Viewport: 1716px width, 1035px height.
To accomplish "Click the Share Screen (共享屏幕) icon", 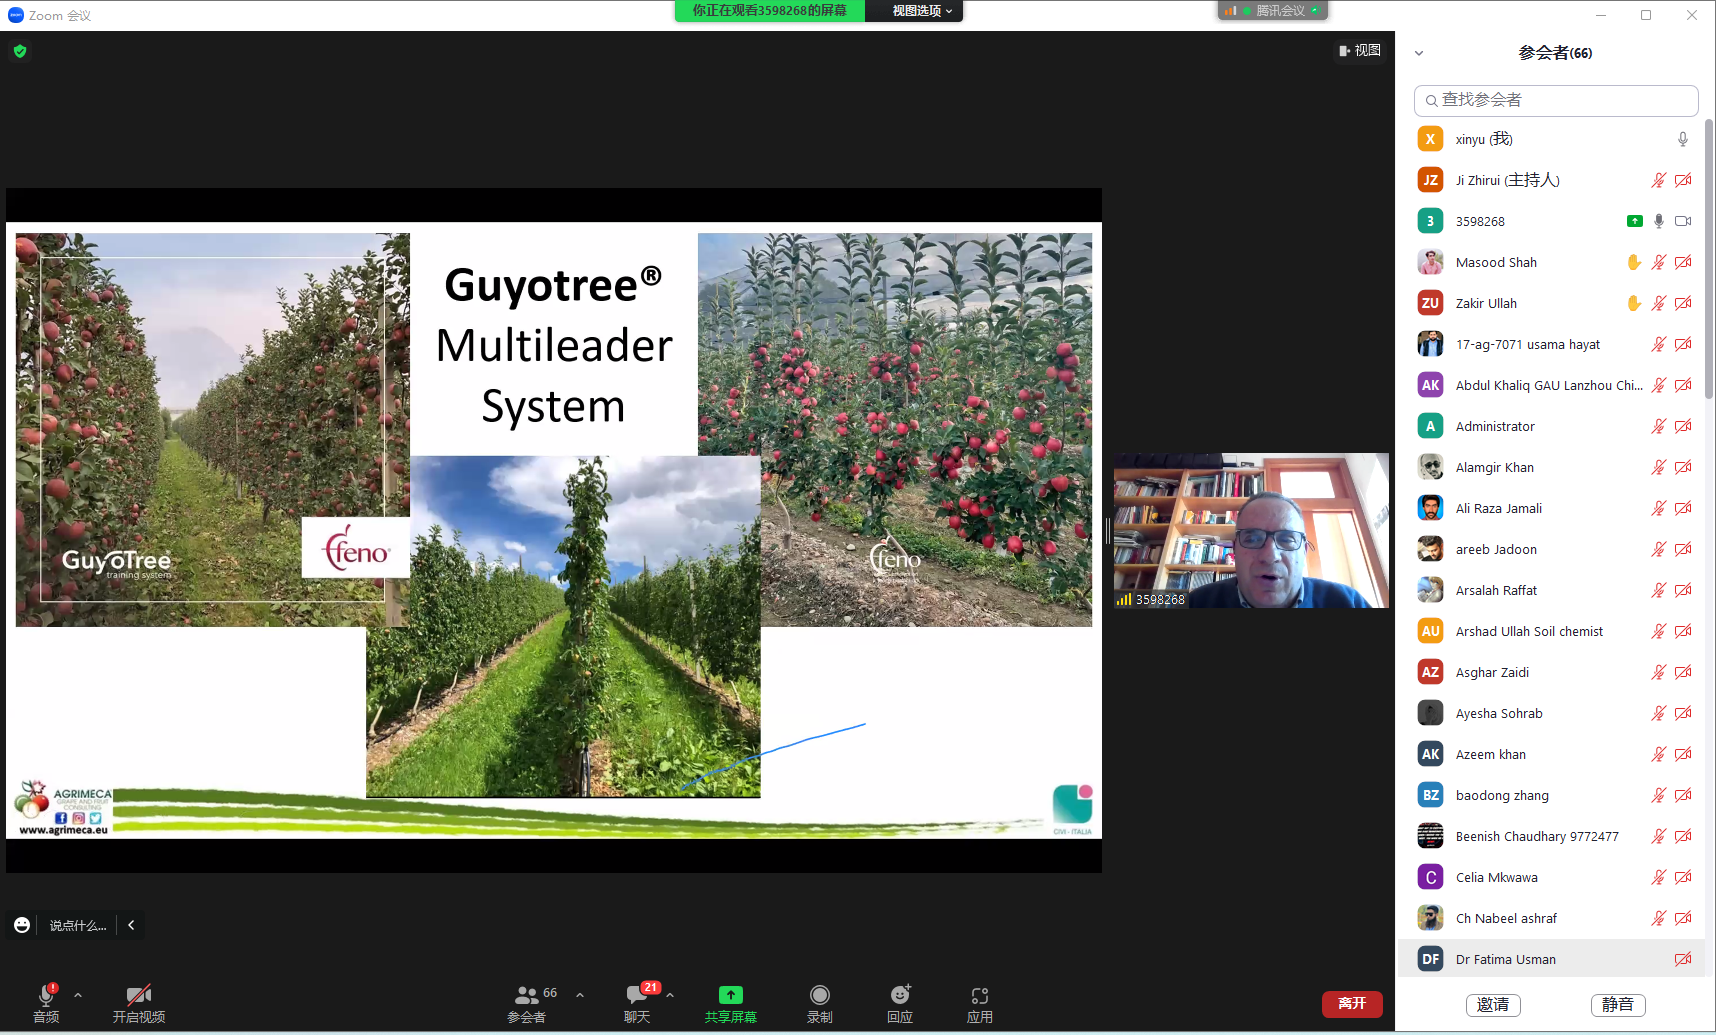I will [x=730, y=995].
